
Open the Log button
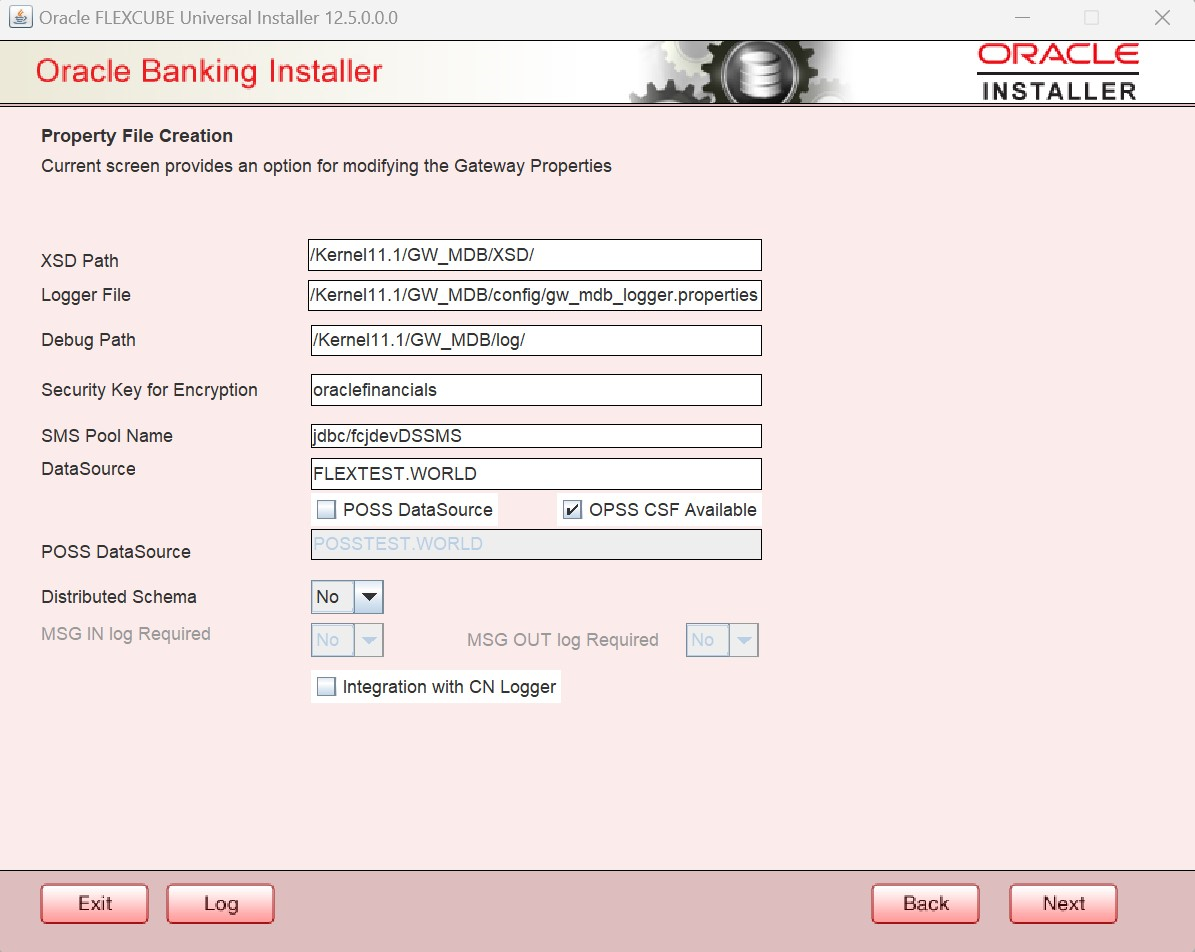tap(220, 903)
